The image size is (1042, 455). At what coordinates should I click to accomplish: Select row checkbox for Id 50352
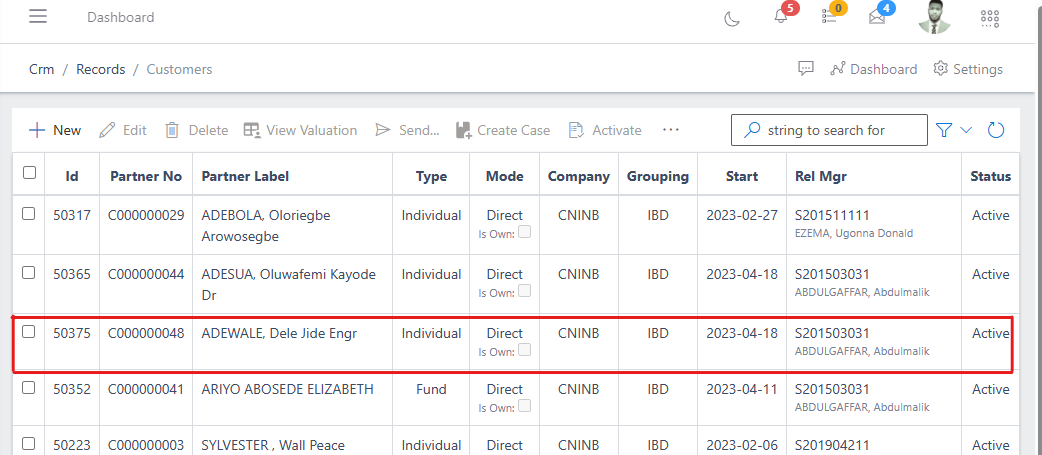pos(29,387)
